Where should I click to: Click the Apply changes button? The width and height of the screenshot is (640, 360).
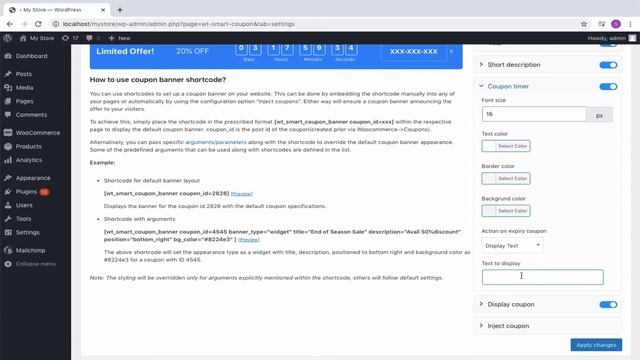pyautogui.click(x=596, y=345)
